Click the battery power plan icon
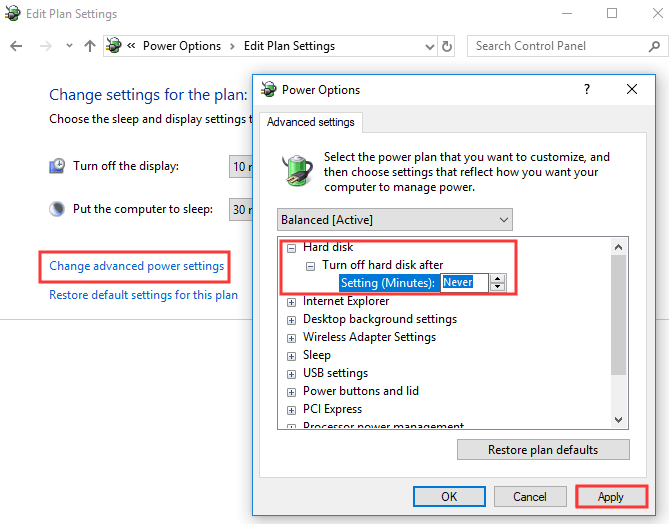This screenshot has height=524, width=669. point(297,171)
